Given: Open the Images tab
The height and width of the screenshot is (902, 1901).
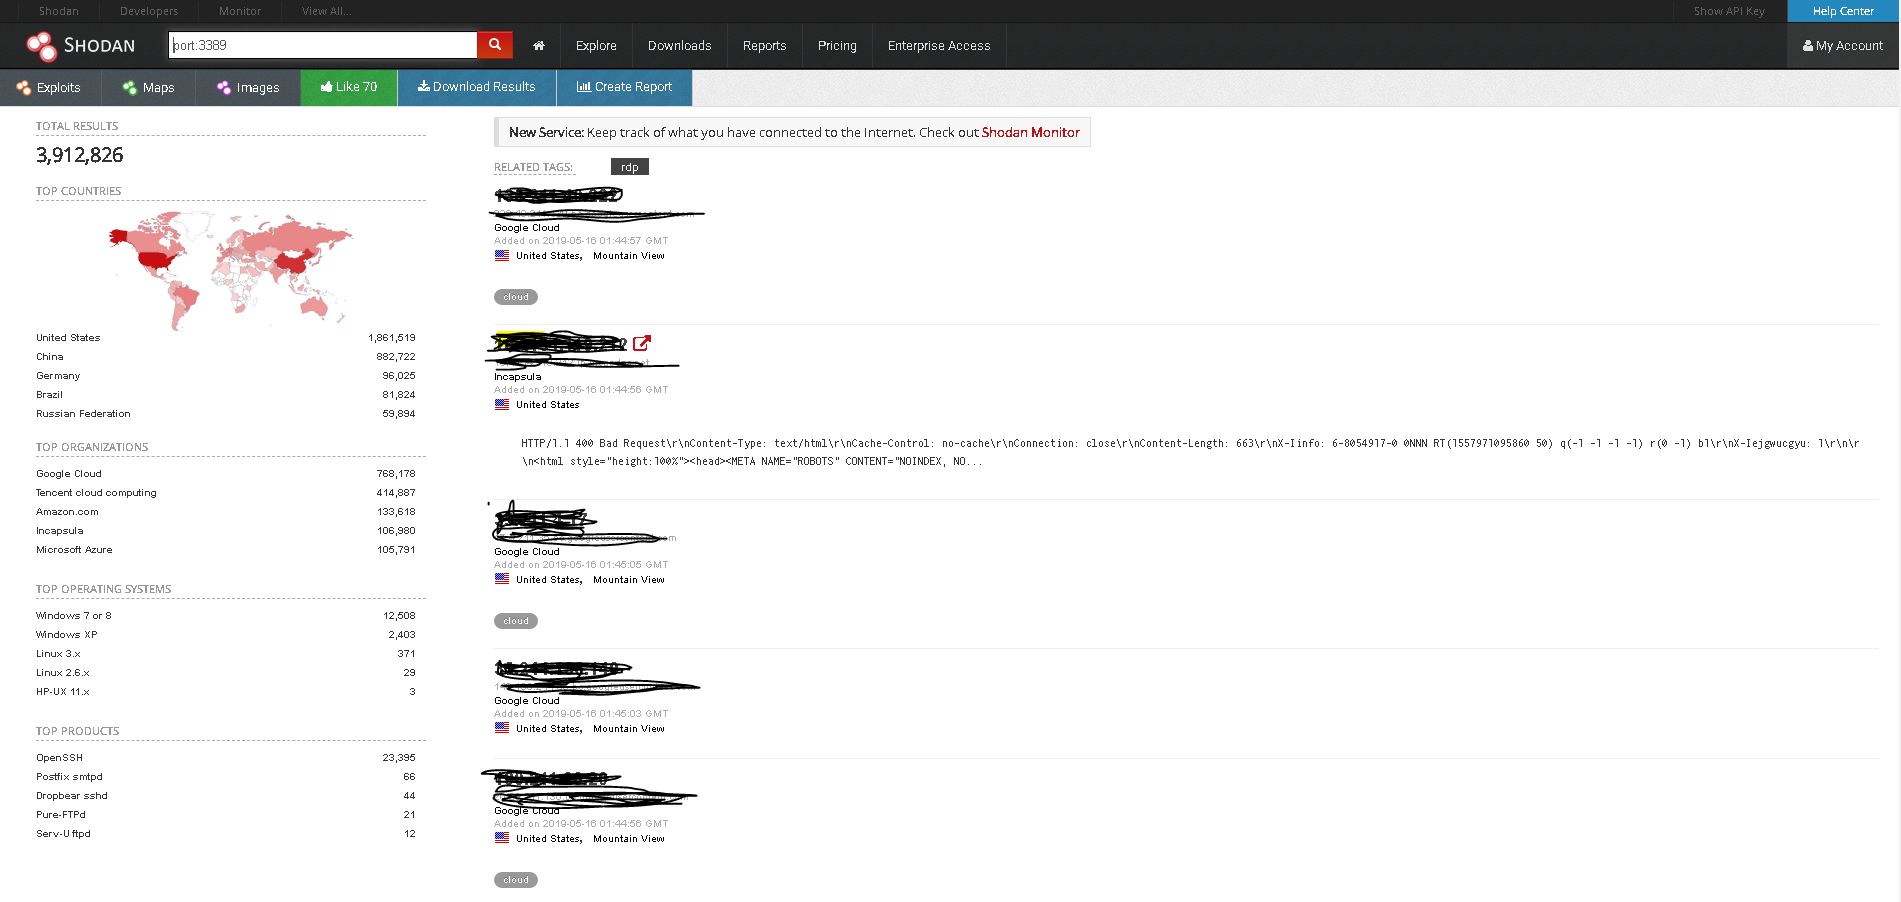Looking at the screenshot, I should pyautogui.click(x=248, y=87).
